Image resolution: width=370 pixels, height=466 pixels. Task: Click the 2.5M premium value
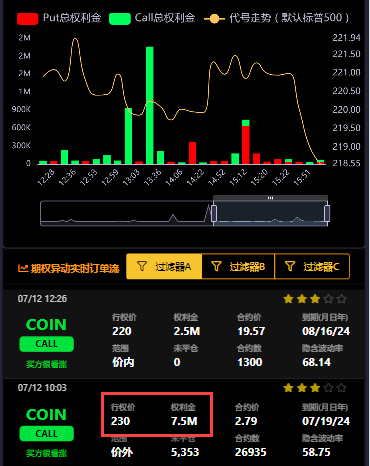point(187,331)
